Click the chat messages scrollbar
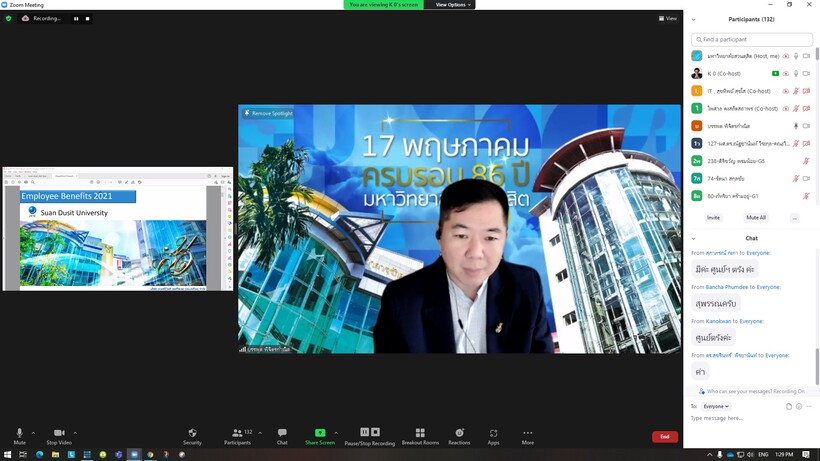The image size is (820, 461). pos(816,366)
